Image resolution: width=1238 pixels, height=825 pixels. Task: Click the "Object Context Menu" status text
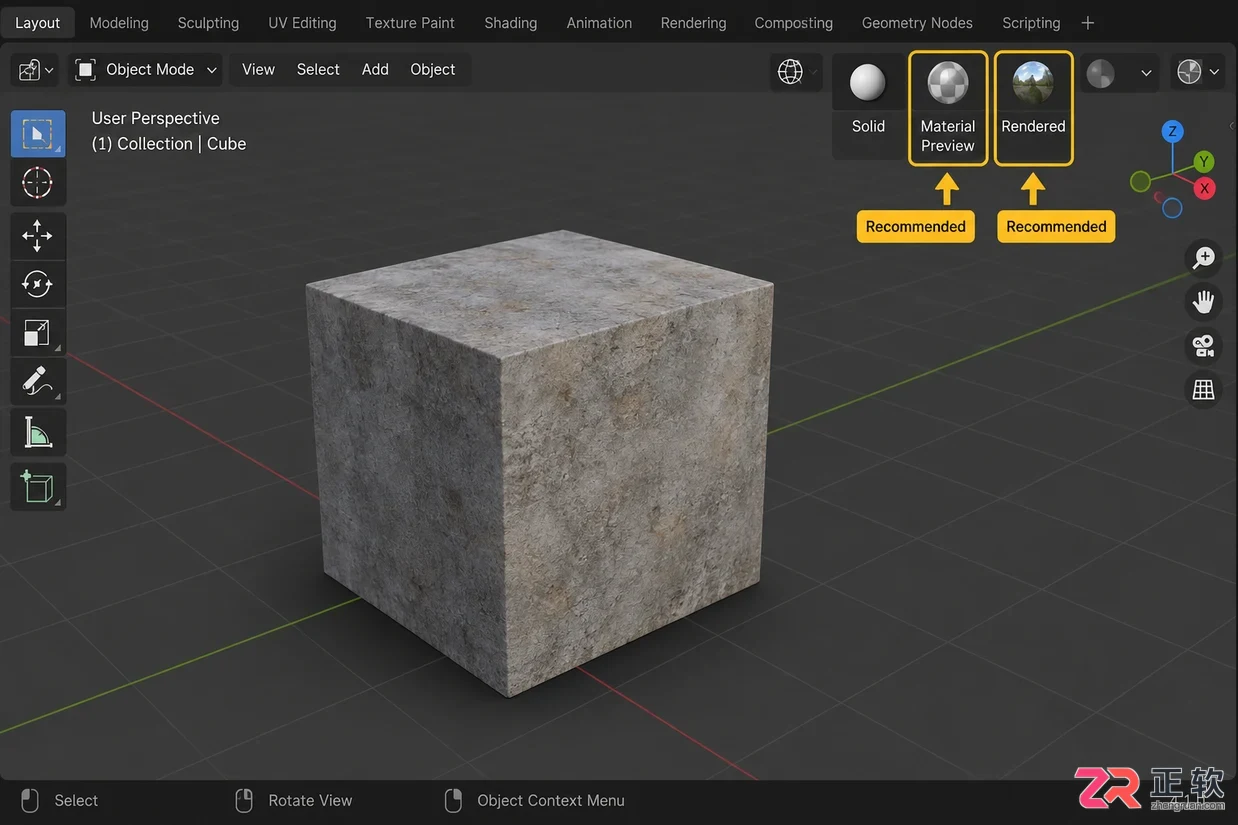pos(551,800)
